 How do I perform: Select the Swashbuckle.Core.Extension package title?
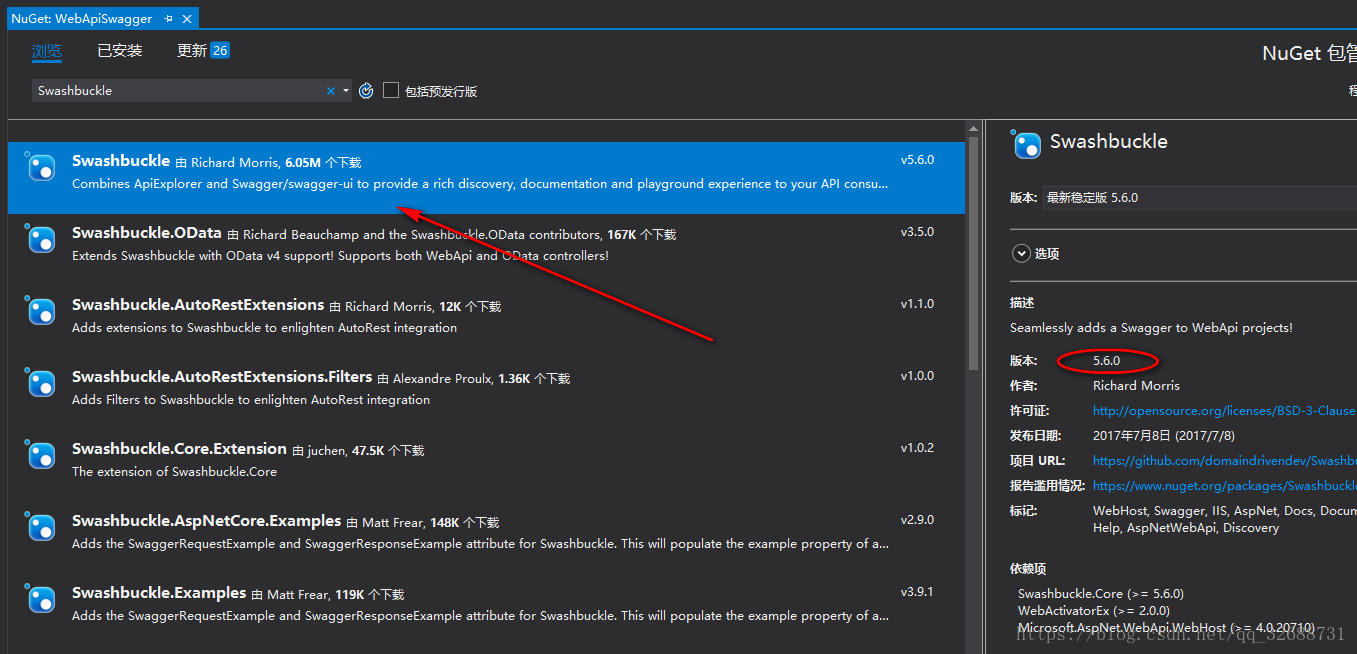pyautogui.click(x=179, y=449)
